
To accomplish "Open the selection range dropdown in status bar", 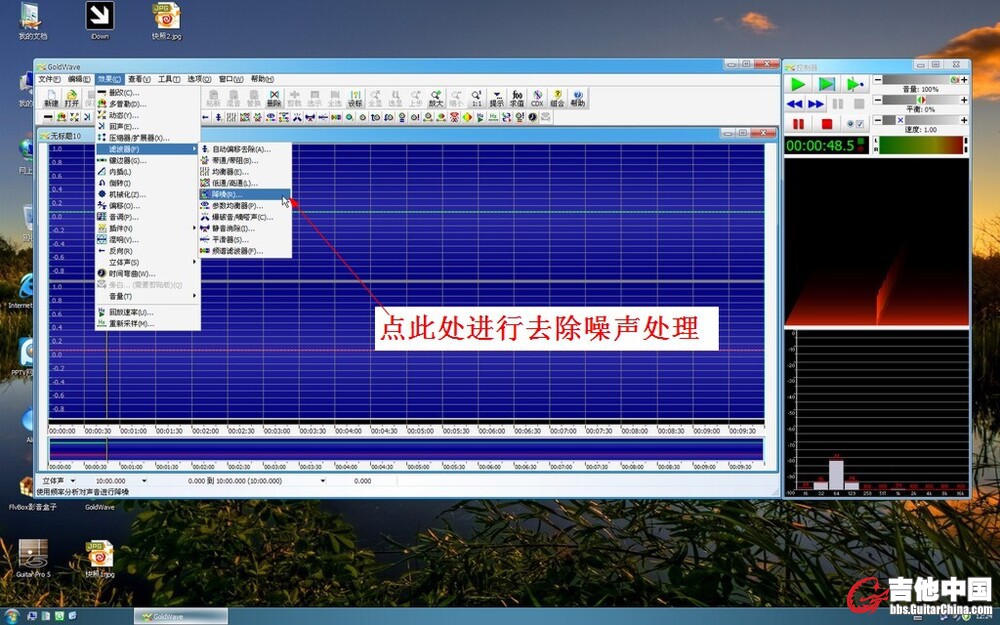I will pyautogui.click(x=323, y=481).
